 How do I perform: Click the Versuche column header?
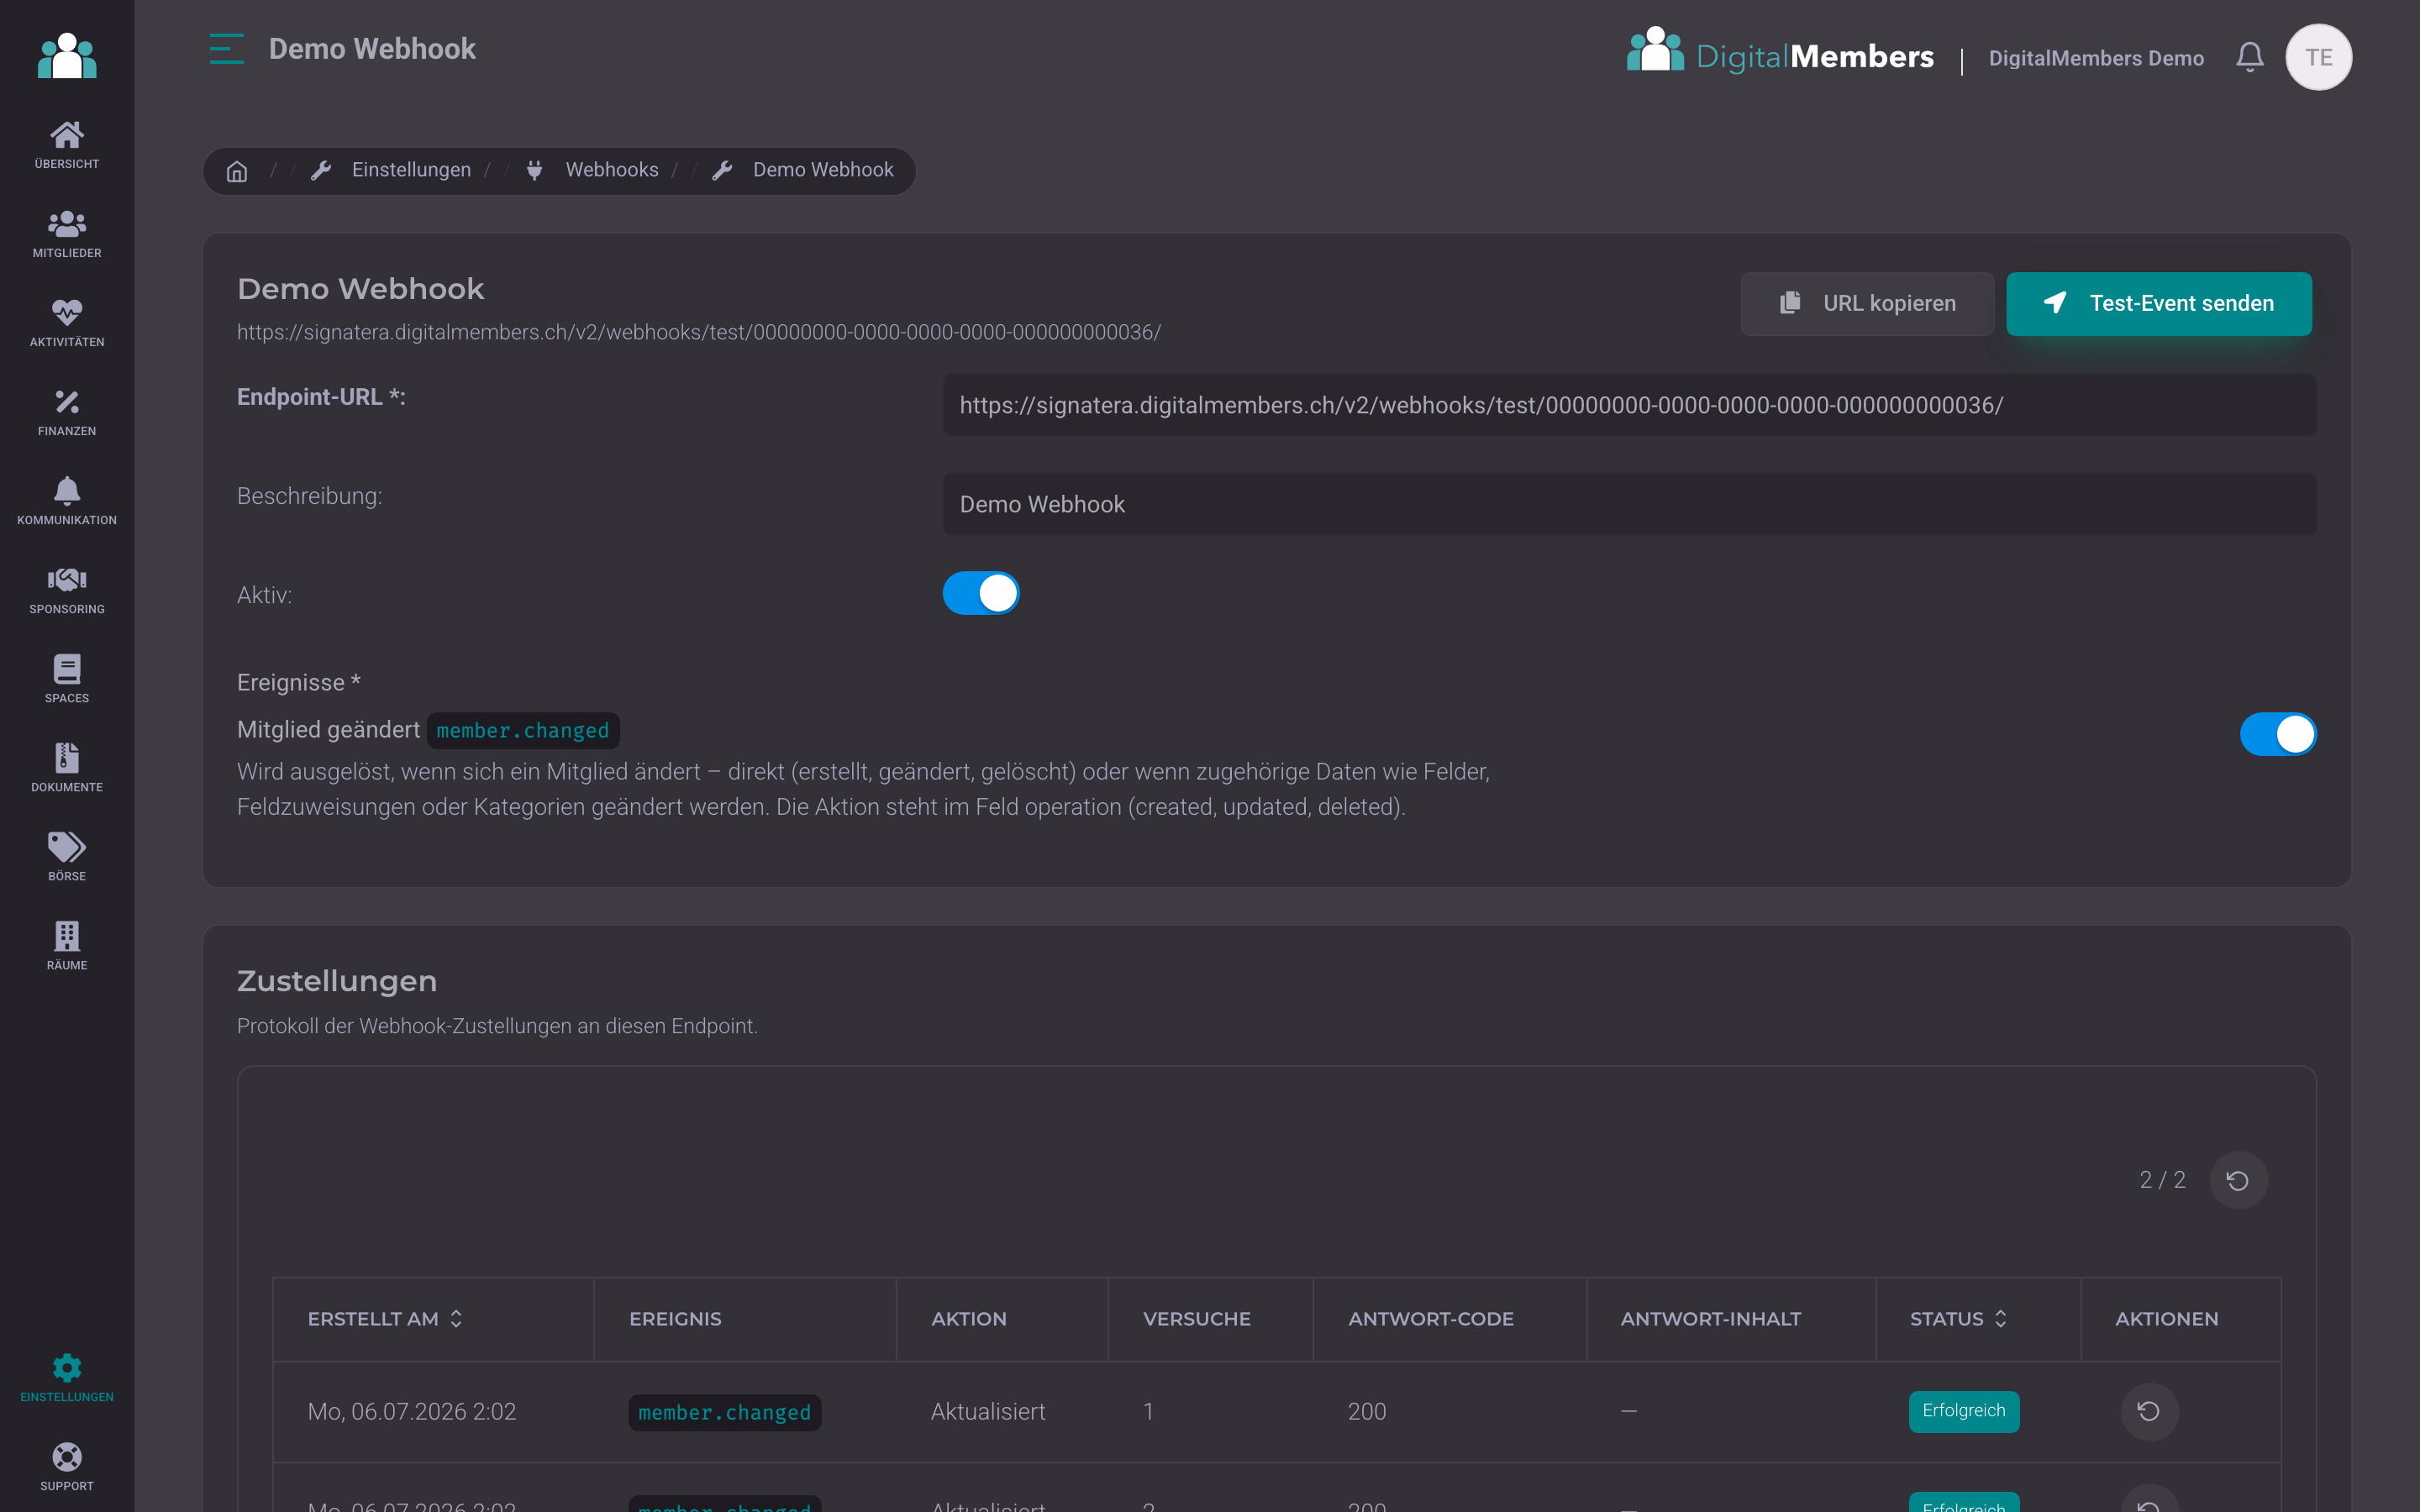[x=1197, y=1319]
